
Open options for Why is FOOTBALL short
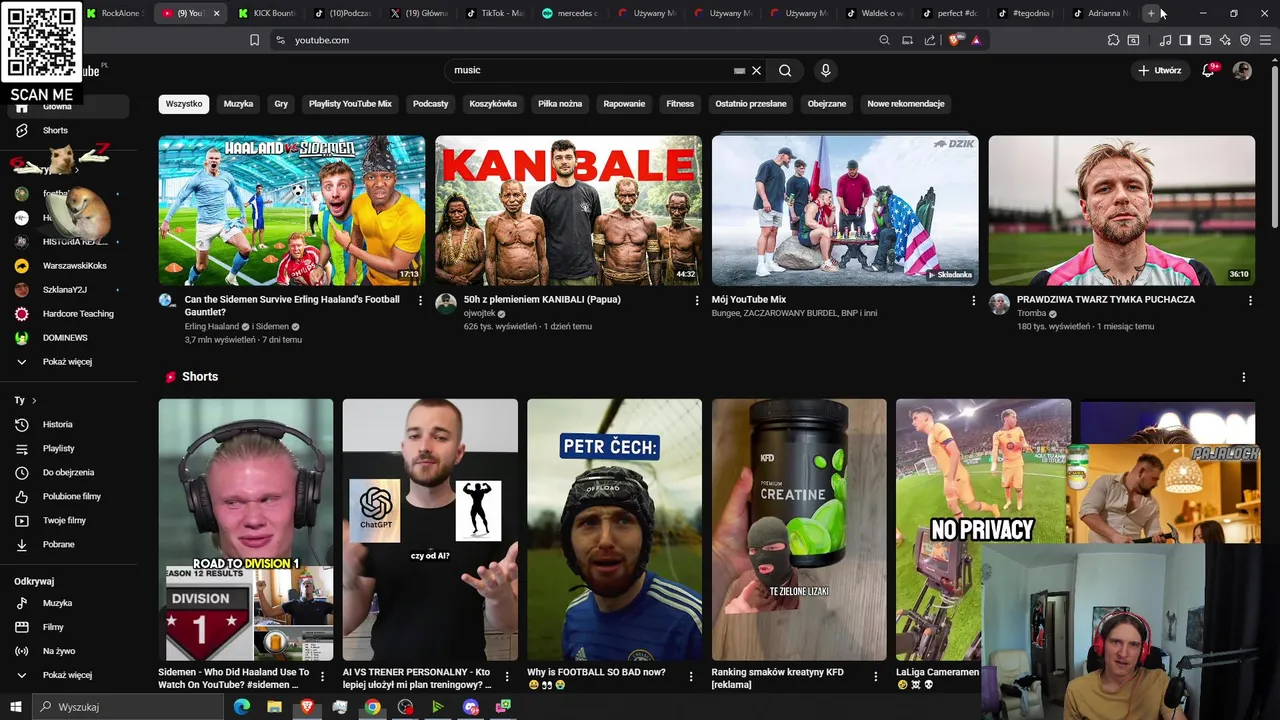(x=691, y=677)
